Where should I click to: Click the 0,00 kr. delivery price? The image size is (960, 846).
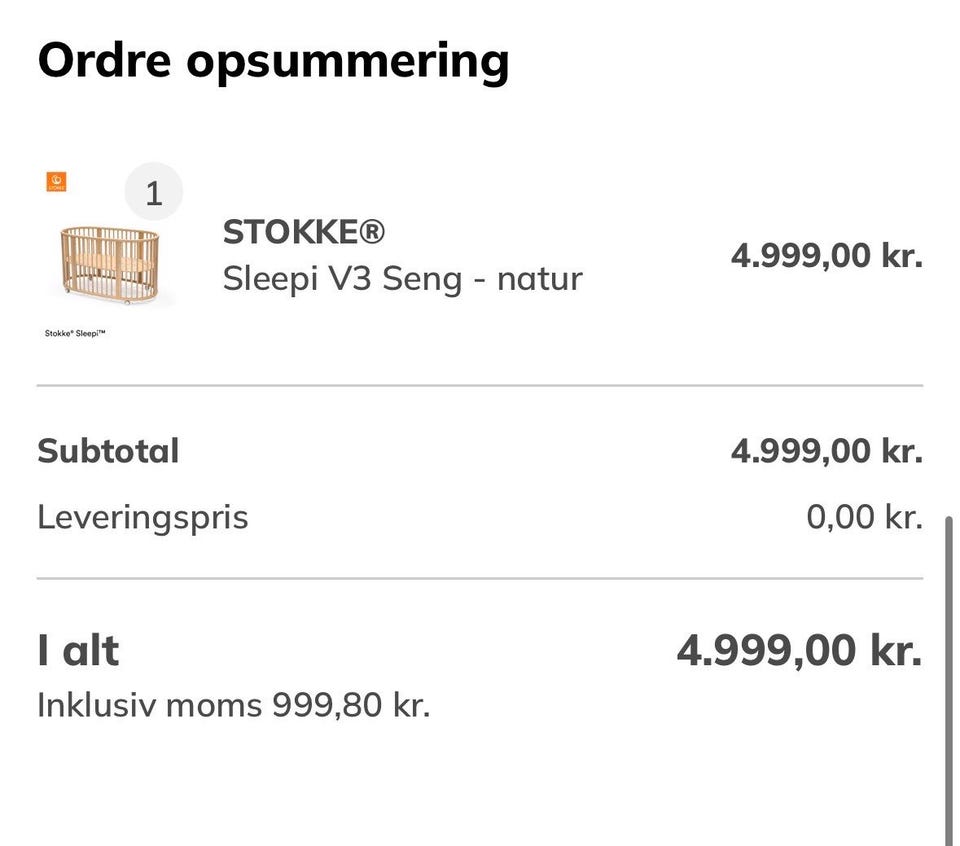864,518
